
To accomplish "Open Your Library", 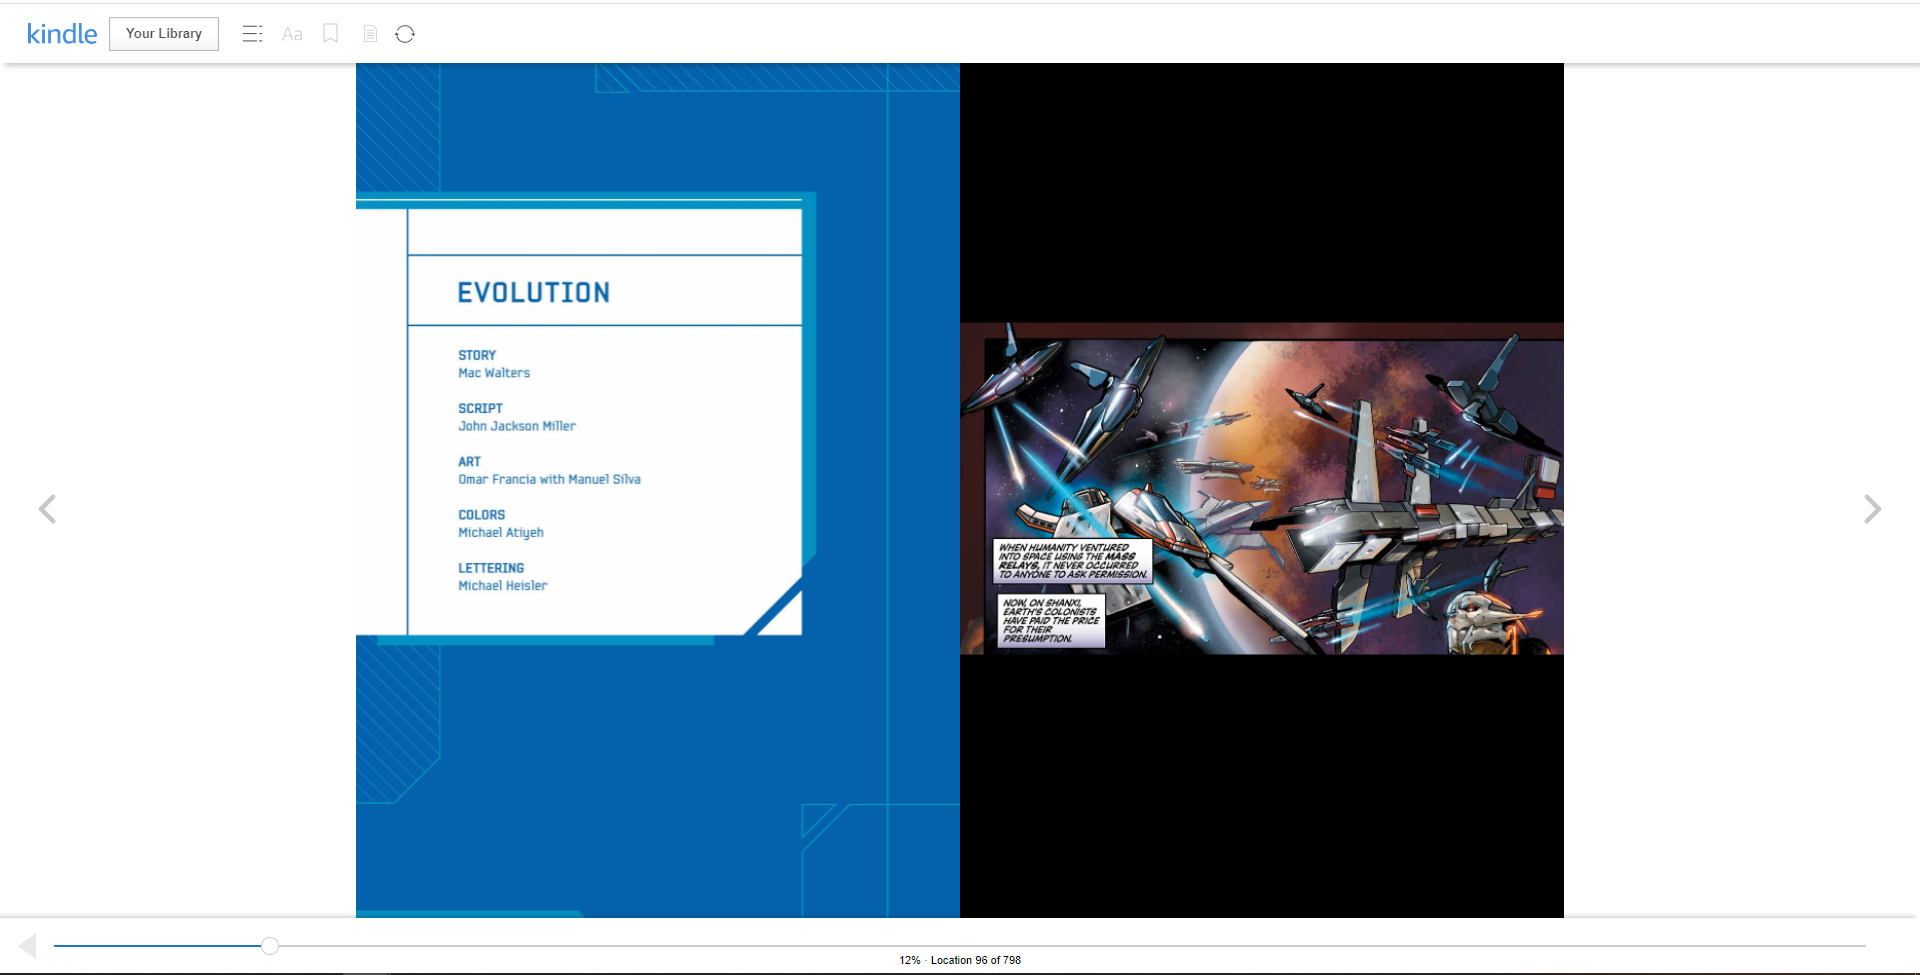I will tap(164, 34).
